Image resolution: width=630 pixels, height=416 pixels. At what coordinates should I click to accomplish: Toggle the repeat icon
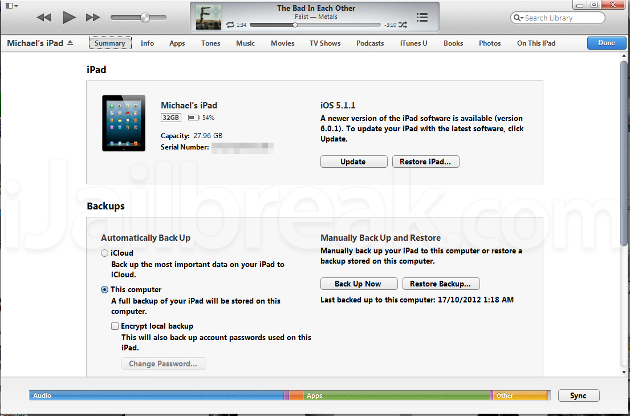[x=230, y=25]
